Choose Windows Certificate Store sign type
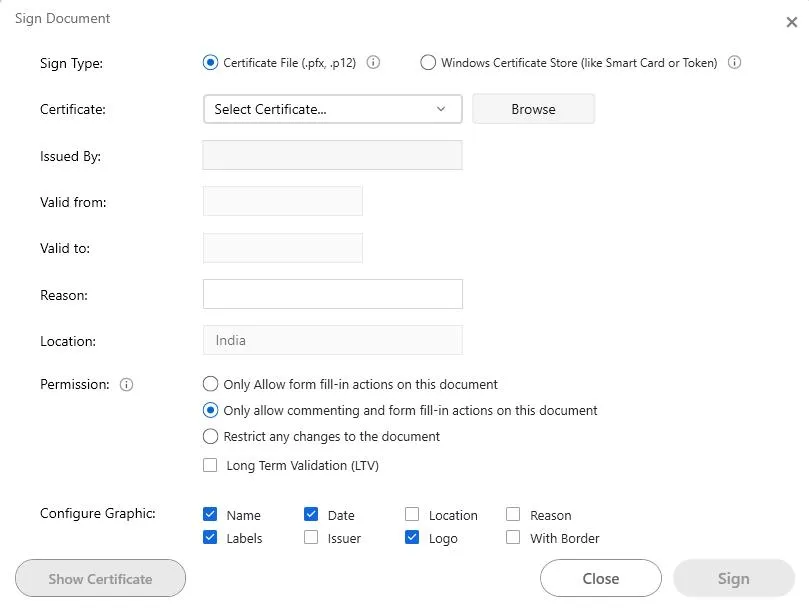Image resolution: width=809 pixels, height=611 pixels. point(428,62)
